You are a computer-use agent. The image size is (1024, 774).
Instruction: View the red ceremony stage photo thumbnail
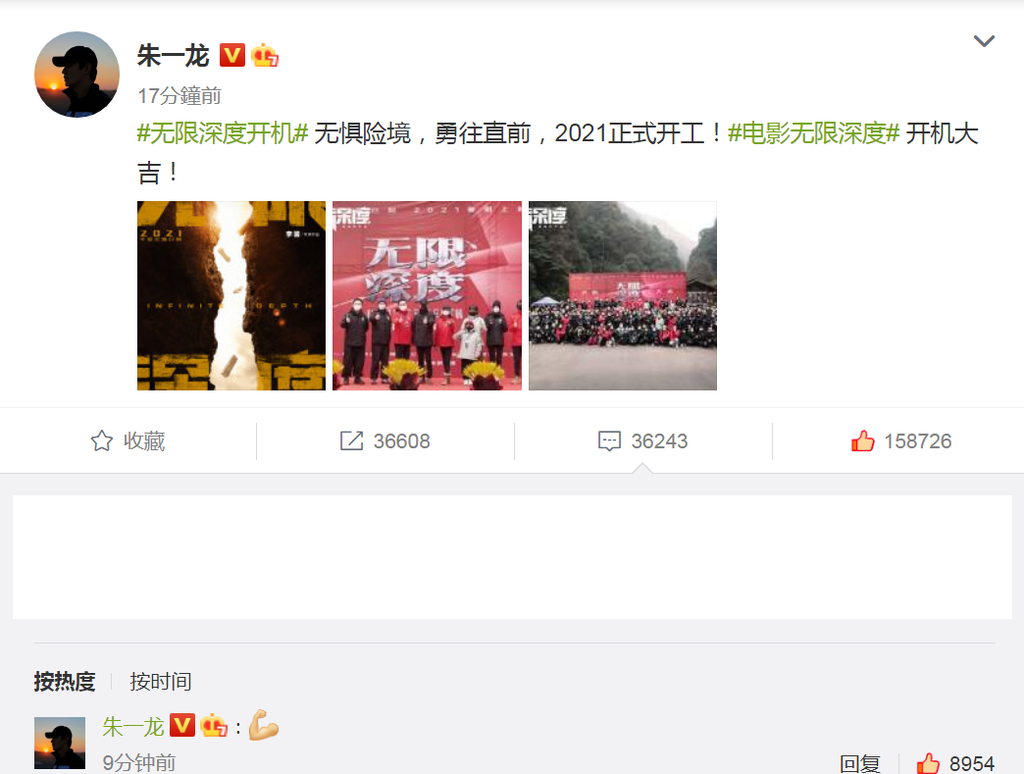click(427, 295)
